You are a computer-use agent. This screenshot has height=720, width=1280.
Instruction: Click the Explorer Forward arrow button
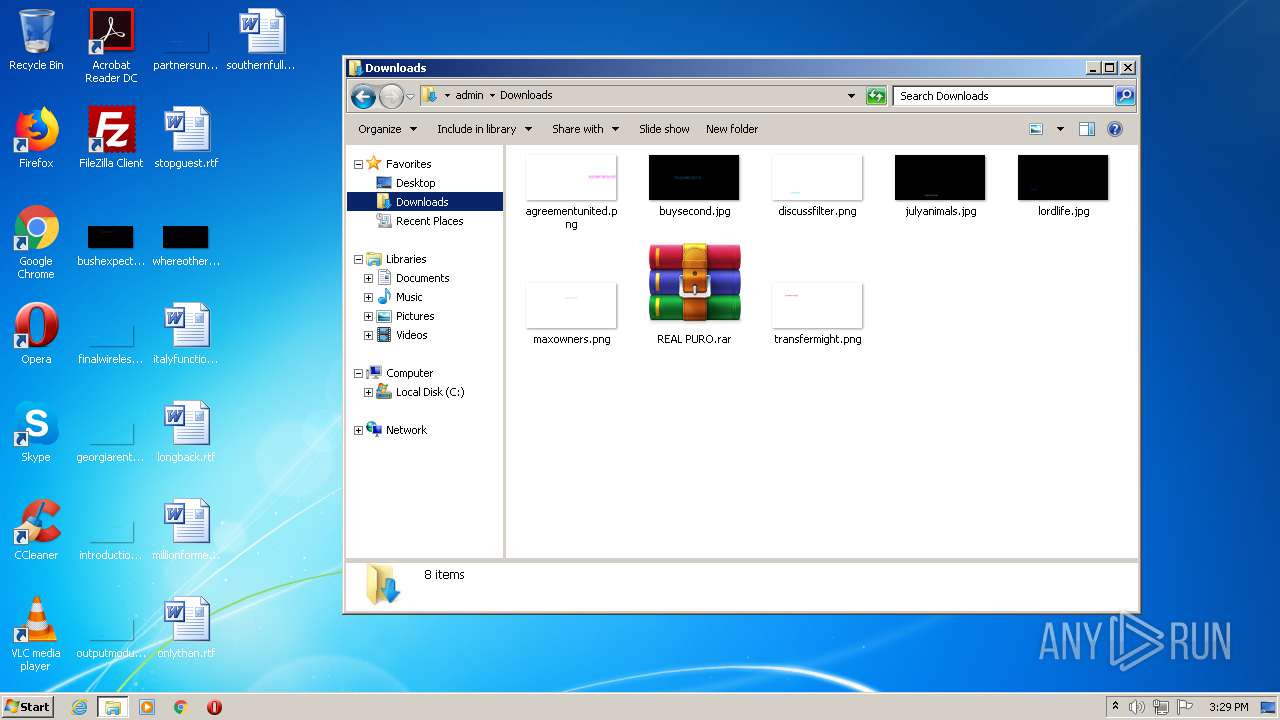click(x=391, y=96)
